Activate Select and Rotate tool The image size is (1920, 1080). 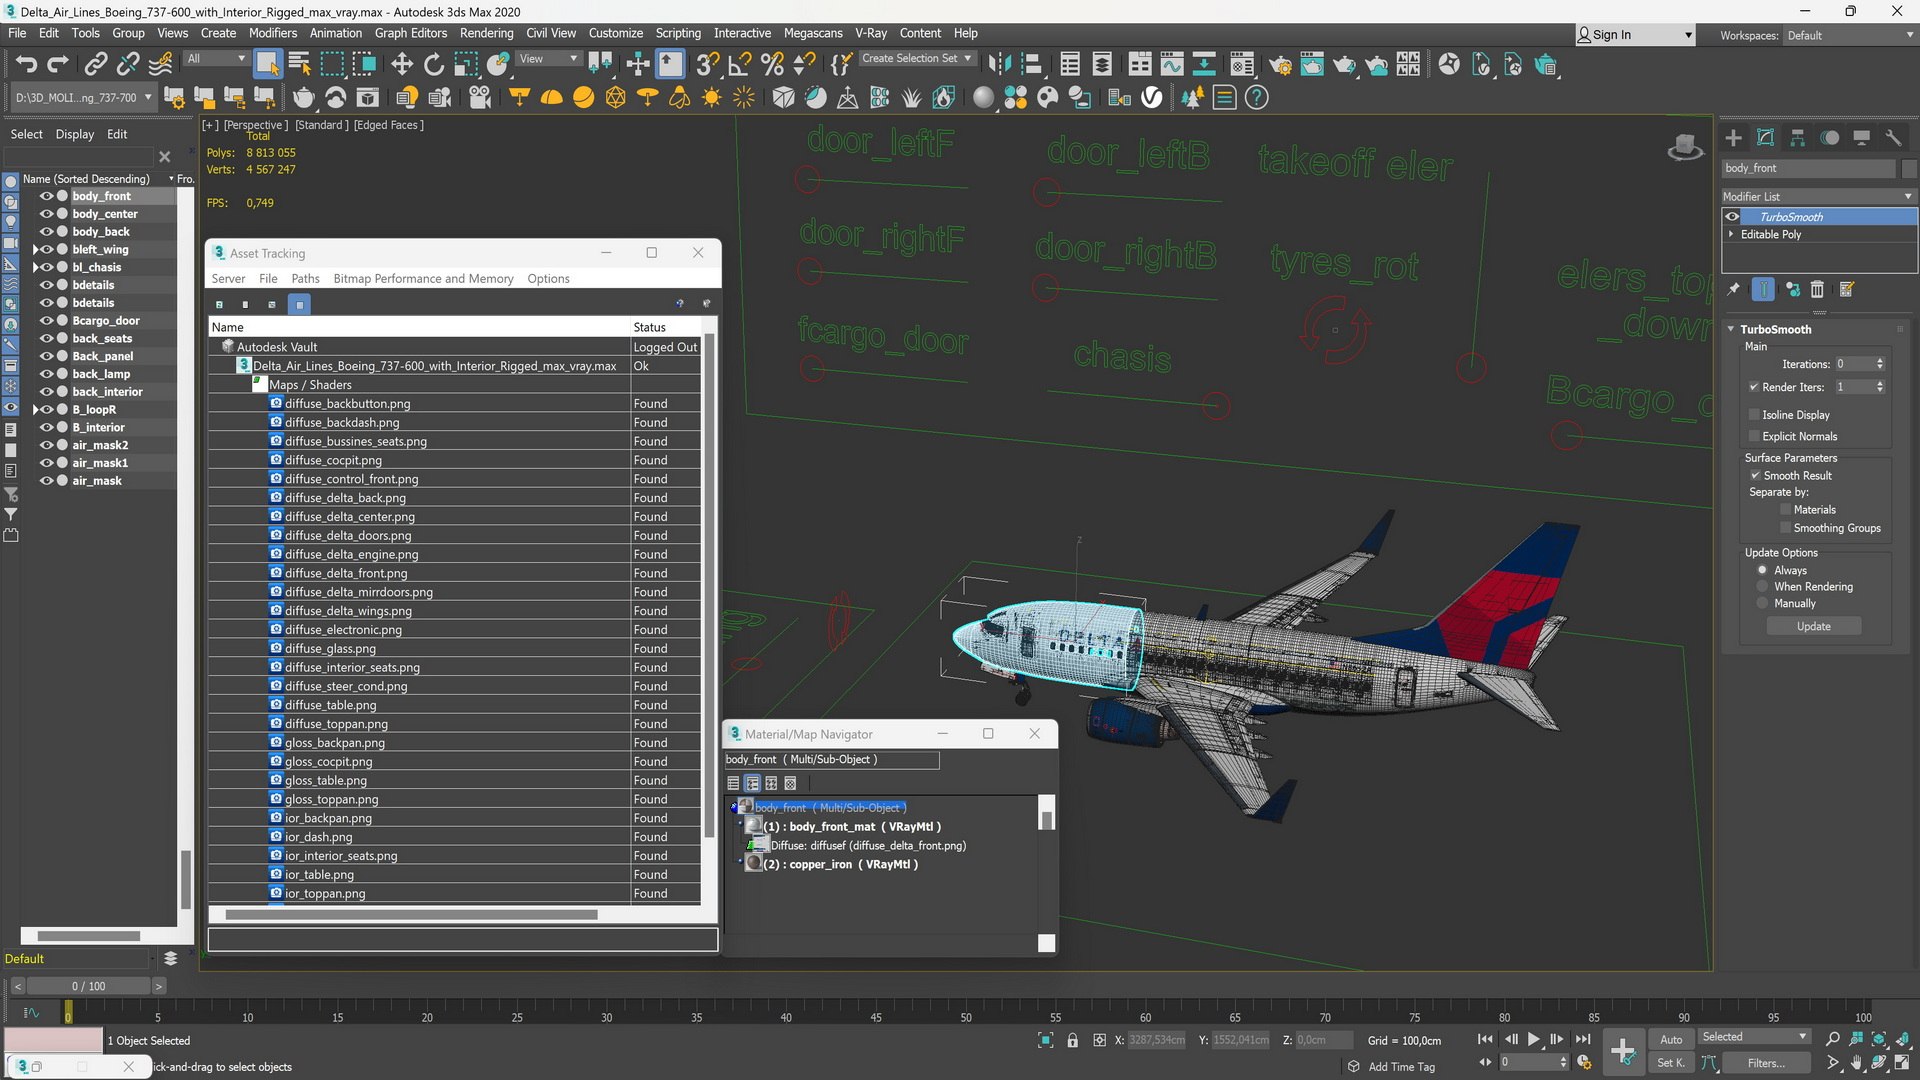coord(434,65)
